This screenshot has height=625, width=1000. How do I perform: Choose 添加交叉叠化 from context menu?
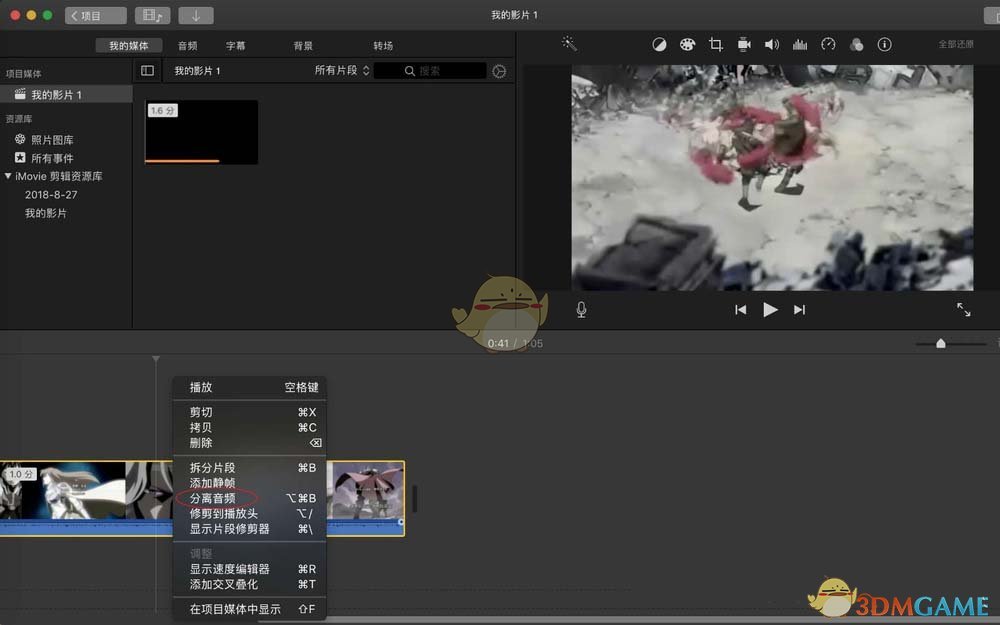[x=249, y=584]
